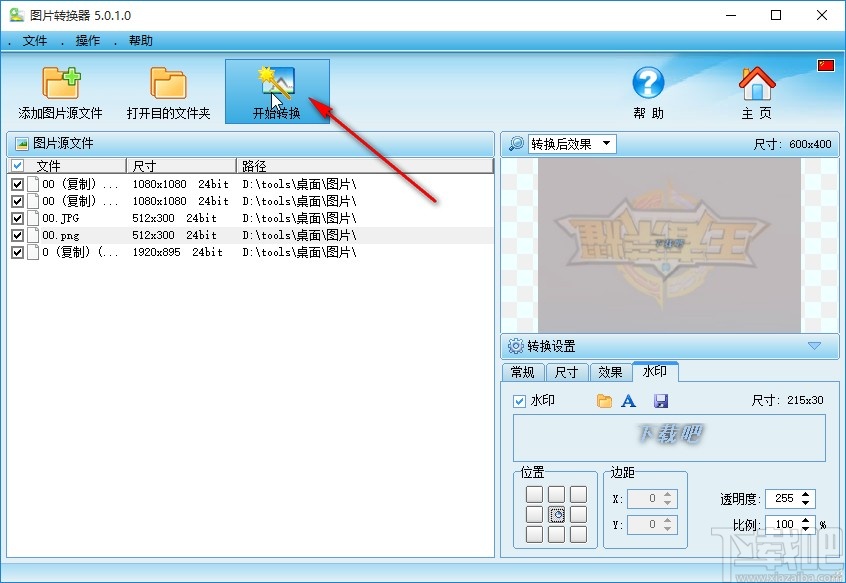The image size is (846, 583).
Task: Open the 主页 home icon
Action: pos(756,82)
